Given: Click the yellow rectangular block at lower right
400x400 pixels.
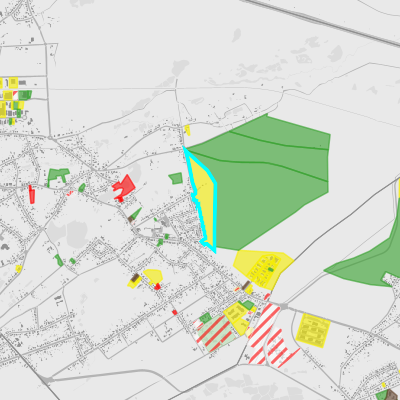Looking at the screenshot, I should click(x=313, y=330).
